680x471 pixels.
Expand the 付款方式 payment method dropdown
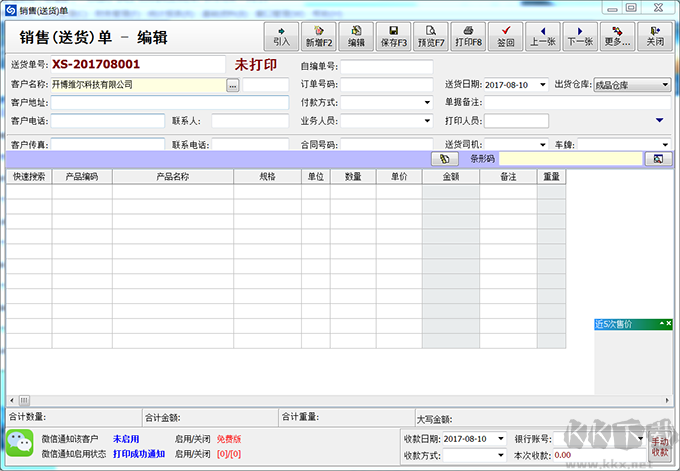click(427, 102)
